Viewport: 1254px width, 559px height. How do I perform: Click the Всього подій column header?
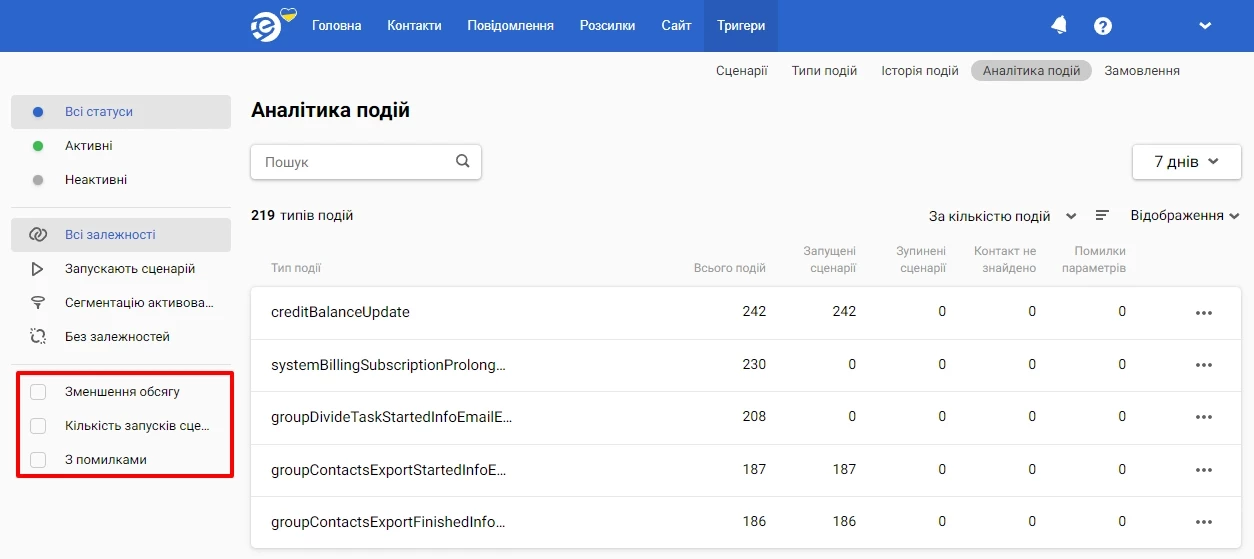coord(730,268)
